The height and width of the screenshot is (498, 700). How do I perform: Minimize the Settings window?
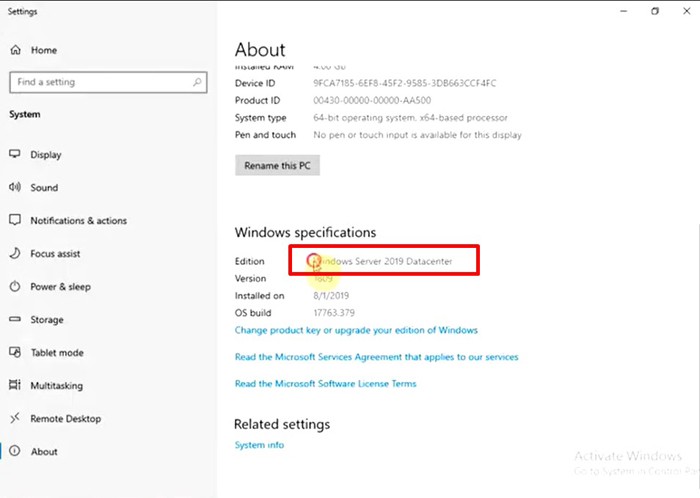624,11
